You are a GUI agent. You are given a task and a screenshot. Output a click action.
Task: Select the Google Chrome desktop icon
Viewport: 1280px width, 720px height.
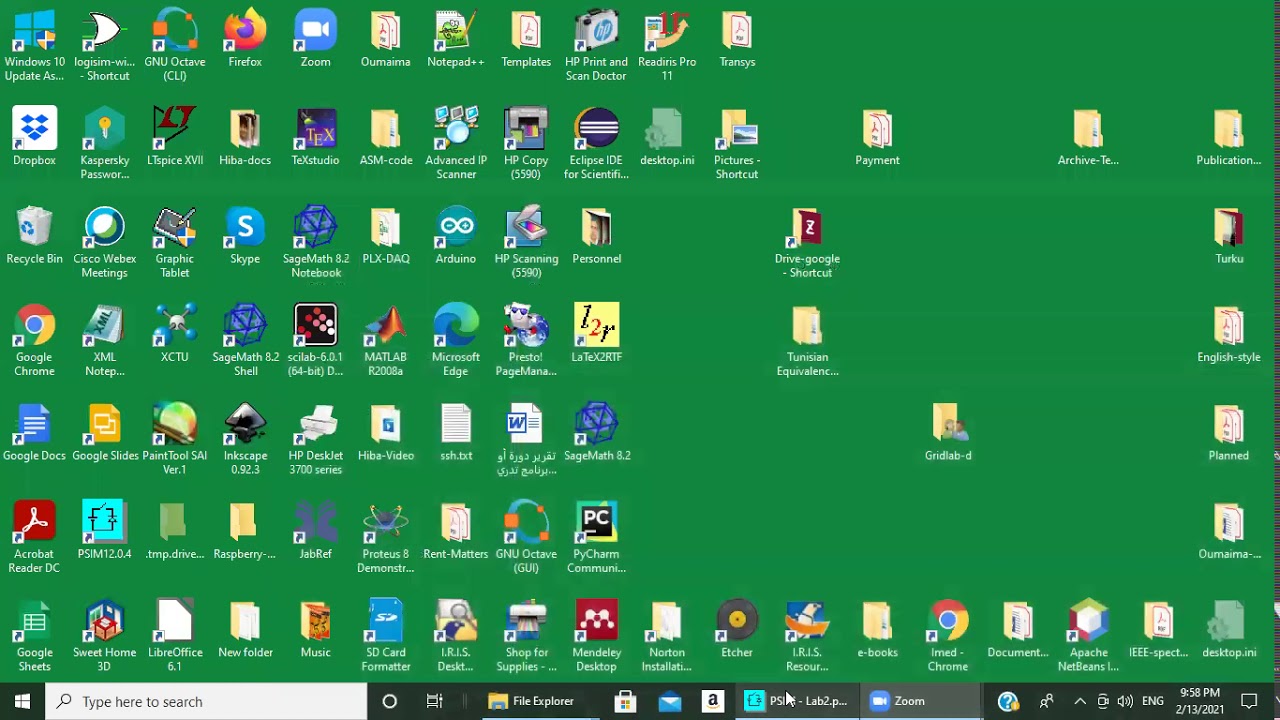point(34,341)
